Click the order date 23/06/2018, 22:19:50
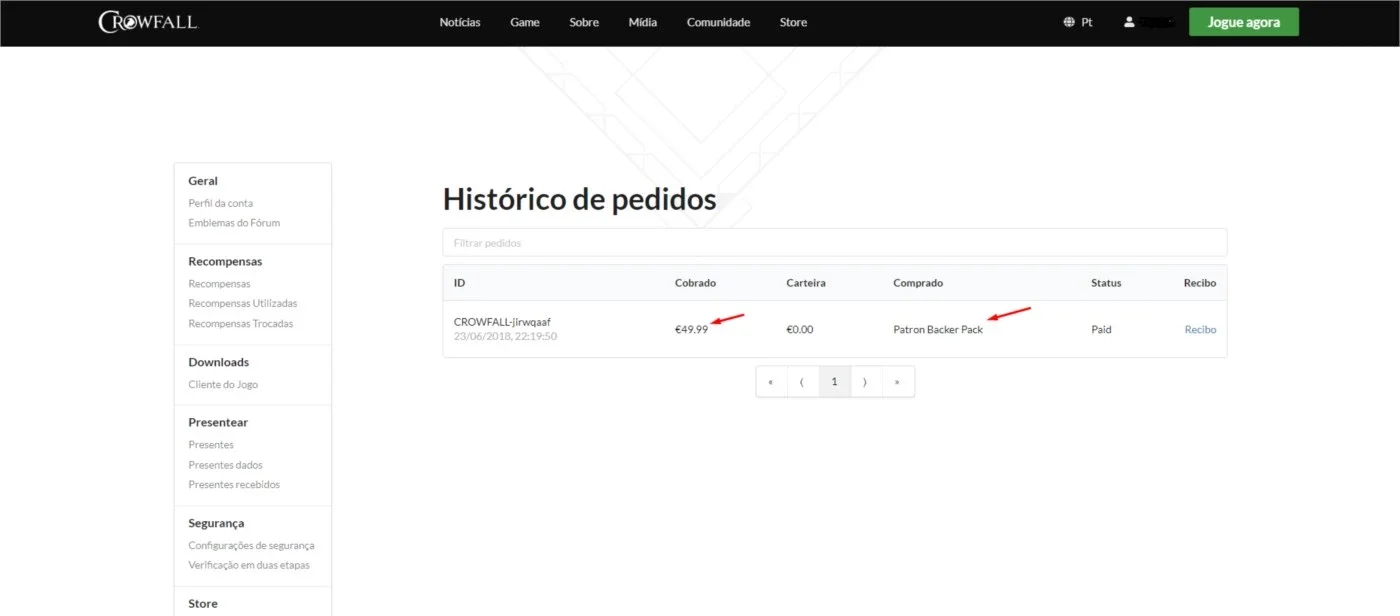 [505, 337]
